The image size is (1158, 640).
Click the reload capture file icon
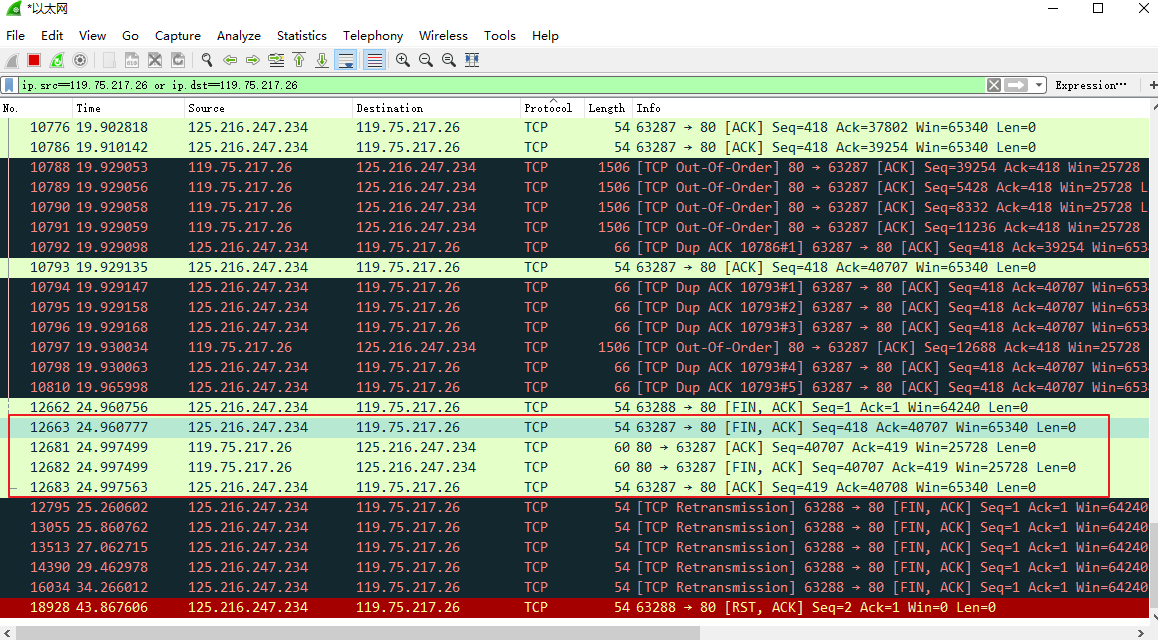[178, 61]
